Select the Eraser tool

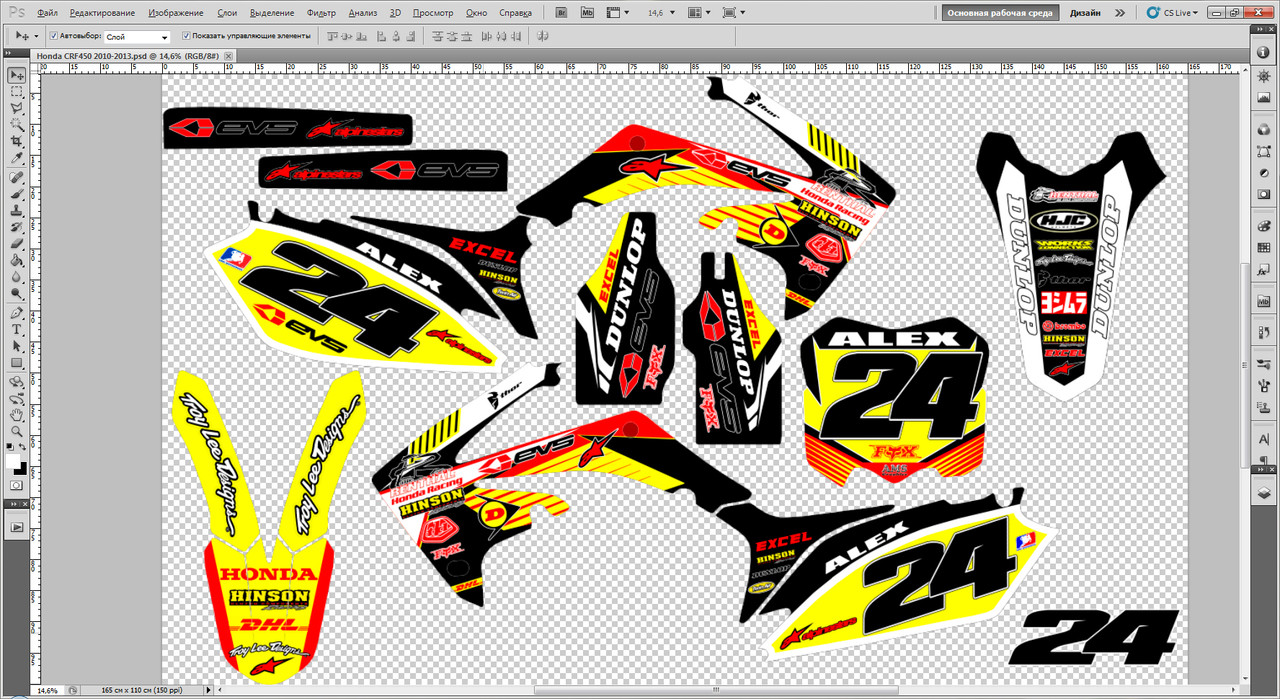tap(17, 244)
